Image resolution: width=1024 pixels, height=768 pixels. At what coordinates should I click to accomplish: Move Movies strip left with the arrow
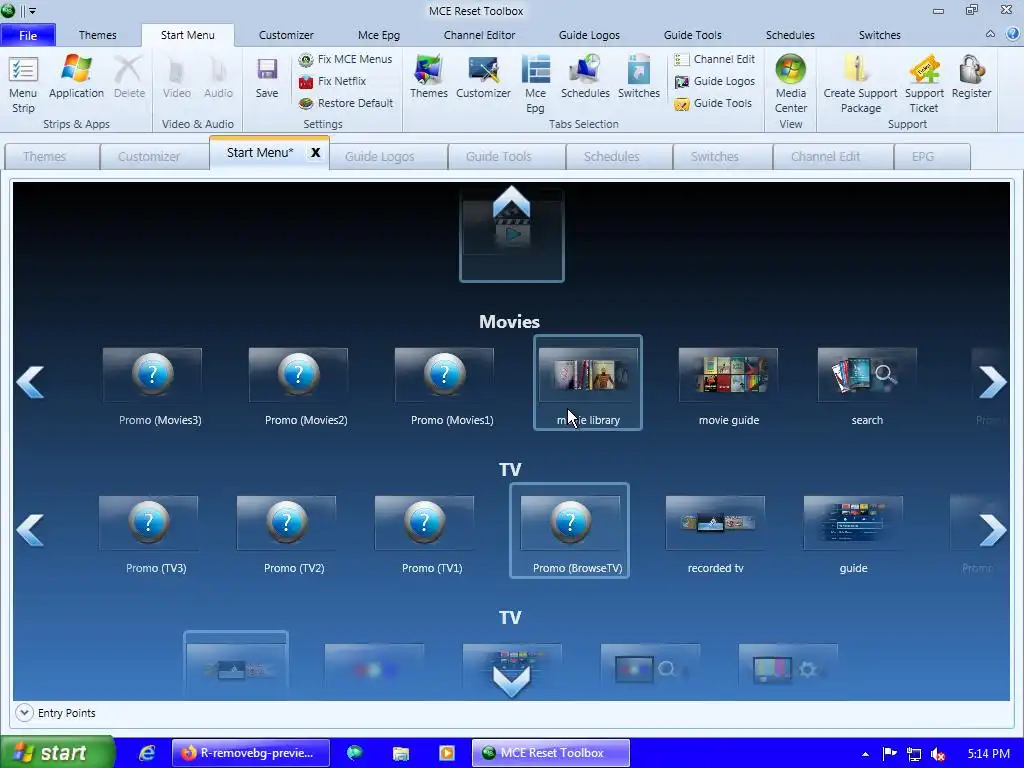pos(30,382)
